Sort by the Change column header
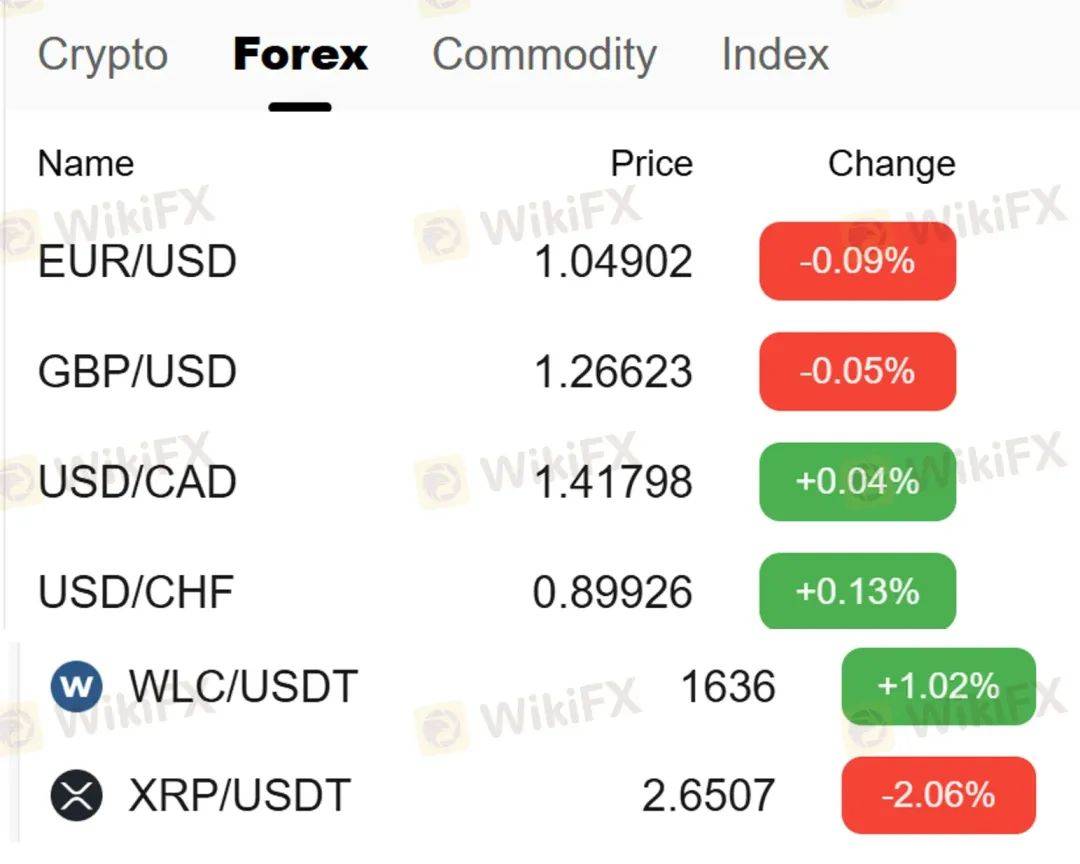The width and height of the screenshot is (1080, 864). pos(892,165)
